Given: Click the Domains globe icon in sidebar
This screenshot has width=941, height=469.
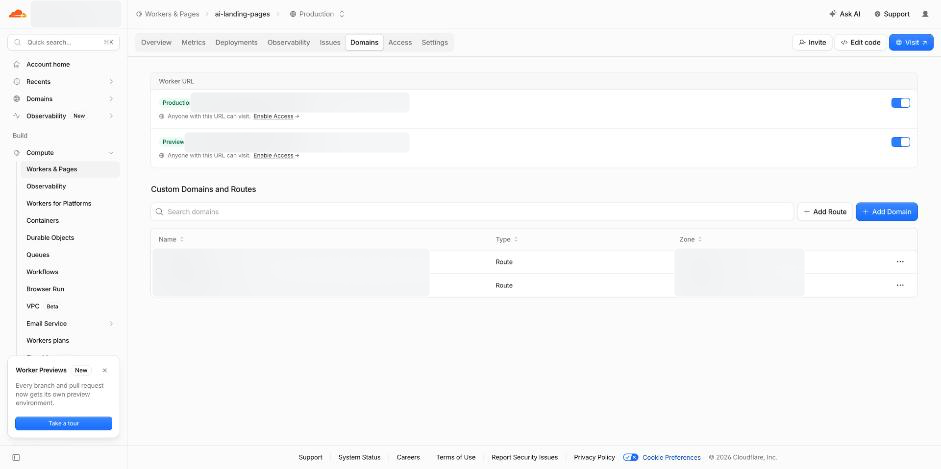Looking at the screenshot, I should [x=17, y=99].
